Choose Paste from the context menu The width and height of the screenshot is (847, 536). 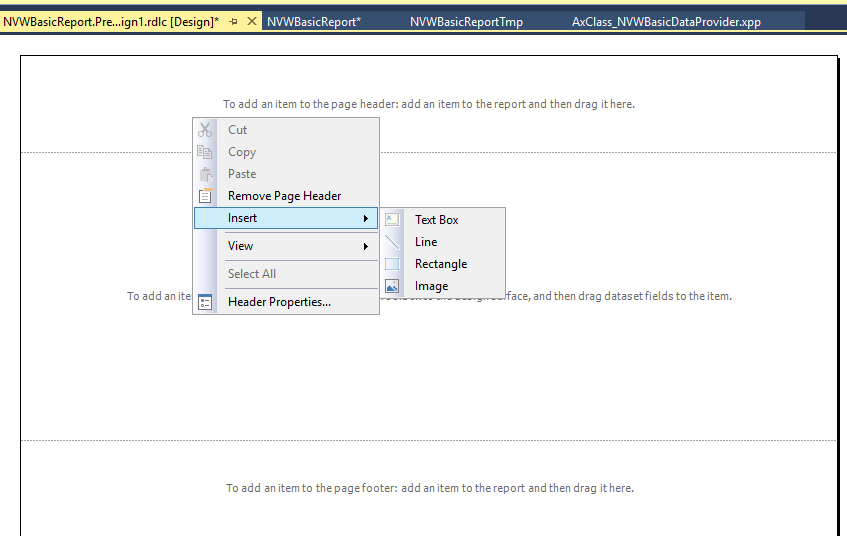(286, 174)
